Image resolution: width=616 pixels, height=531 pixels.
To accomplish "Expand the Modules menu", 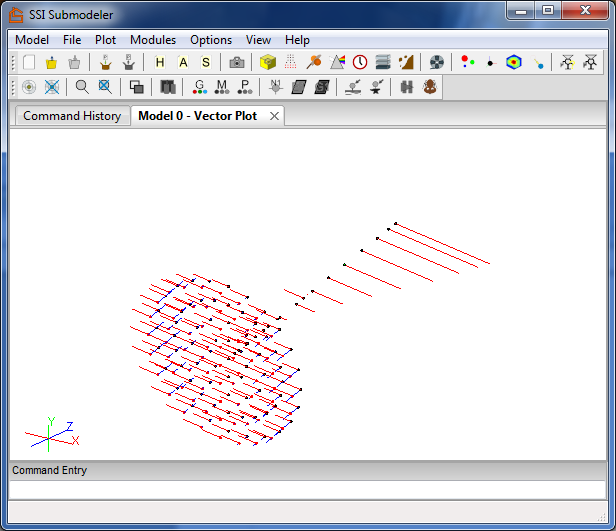I will pyautogui.click(x=153, y=40).
